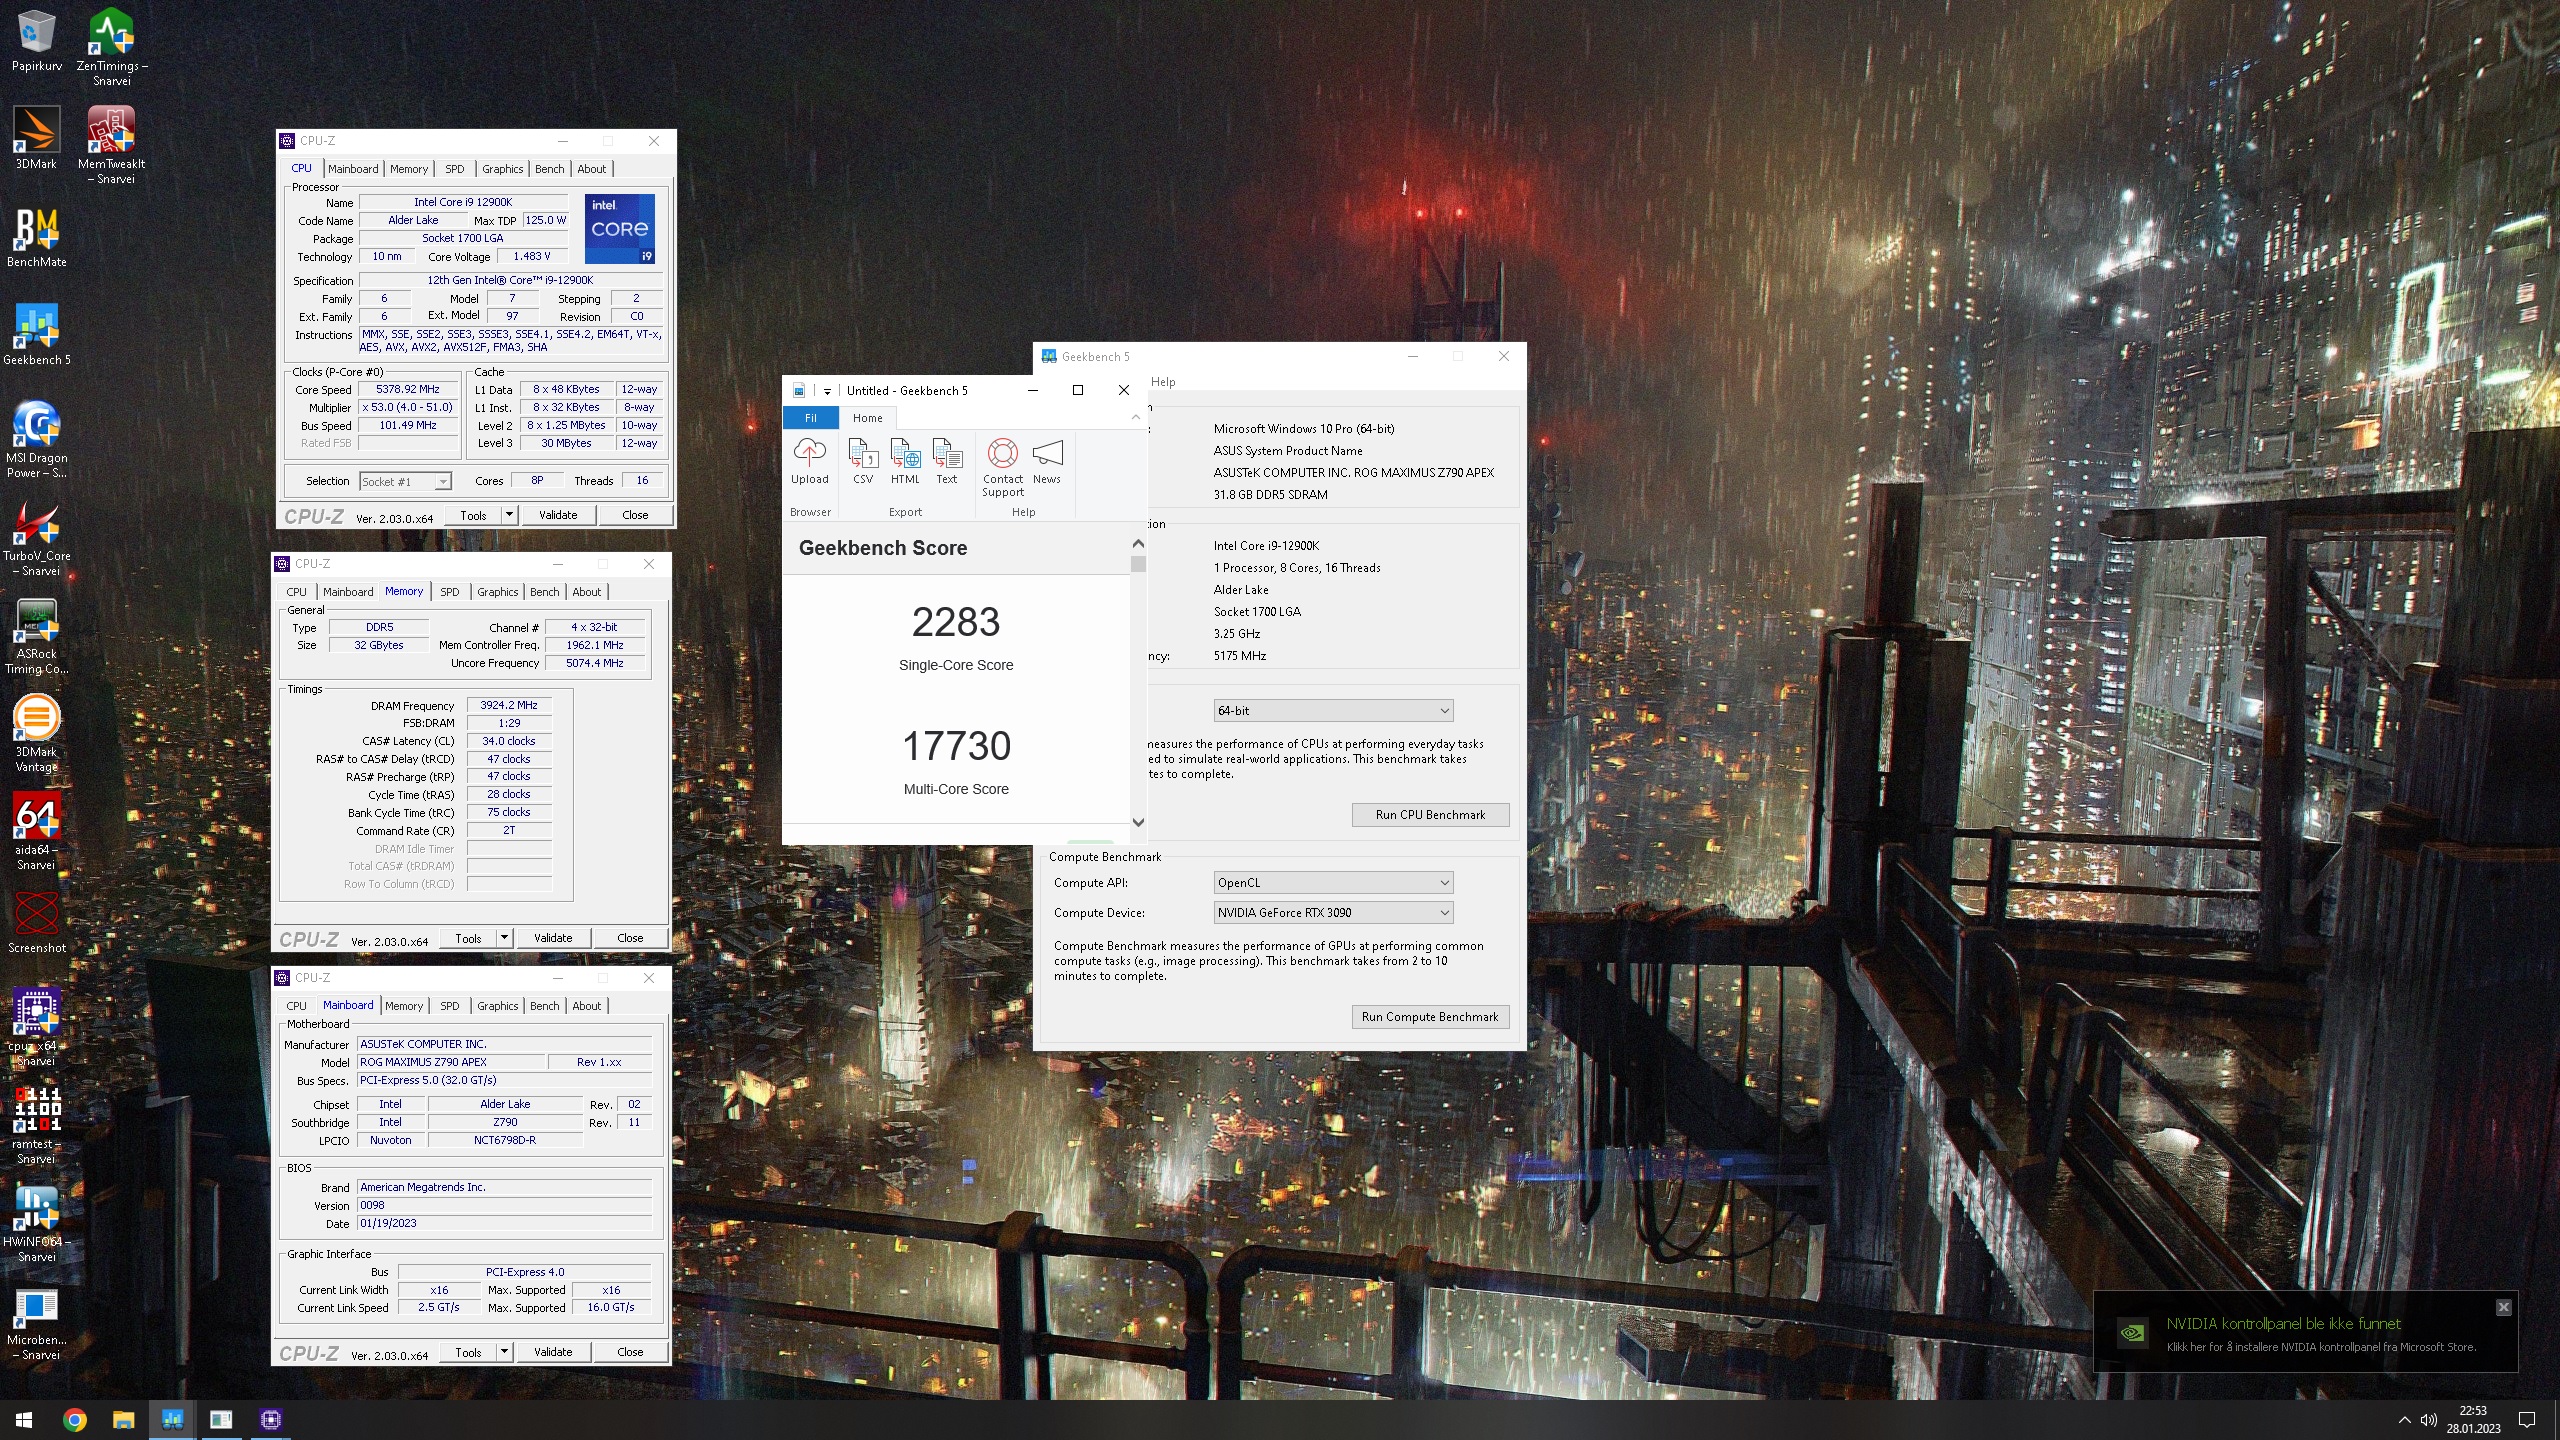This screenshot has height=1440, width=2560.
Task: Open the News icon in Geekbench ribbon
Action: pyautogui.click(x=1047, y=462)
